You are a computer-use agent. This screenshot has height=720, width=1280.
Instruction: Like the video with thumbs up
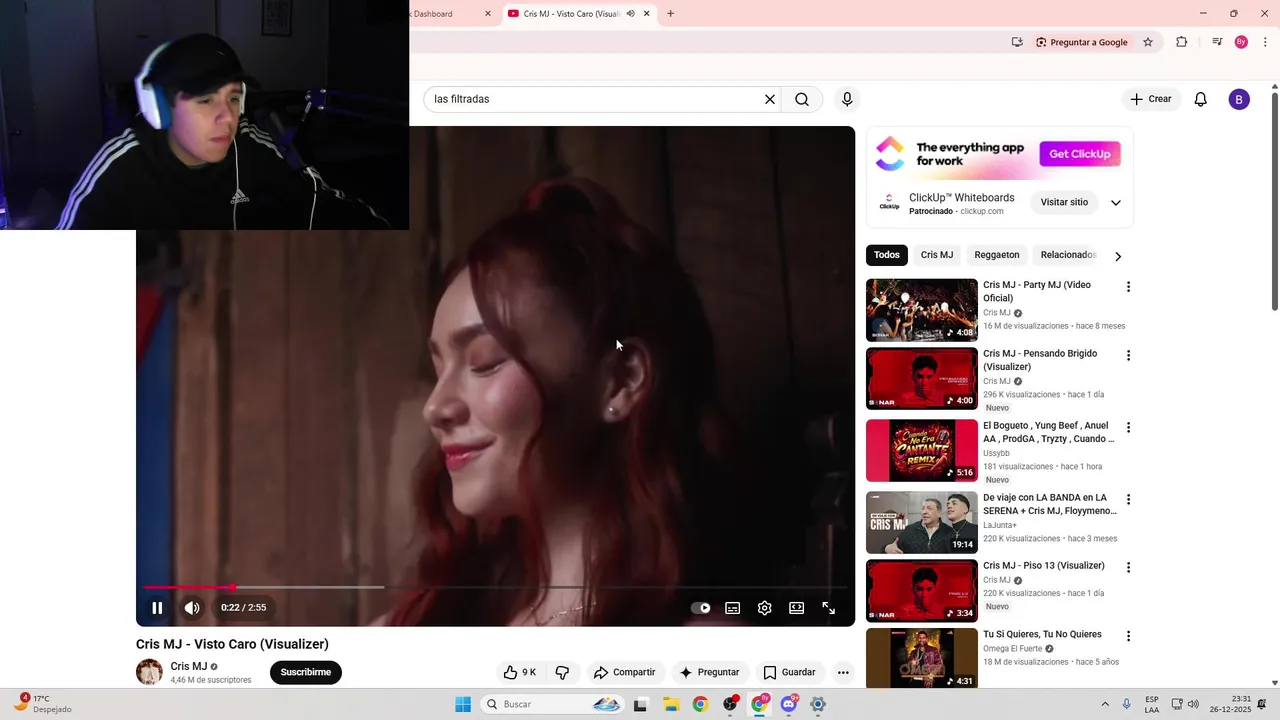tap(520, 672)
